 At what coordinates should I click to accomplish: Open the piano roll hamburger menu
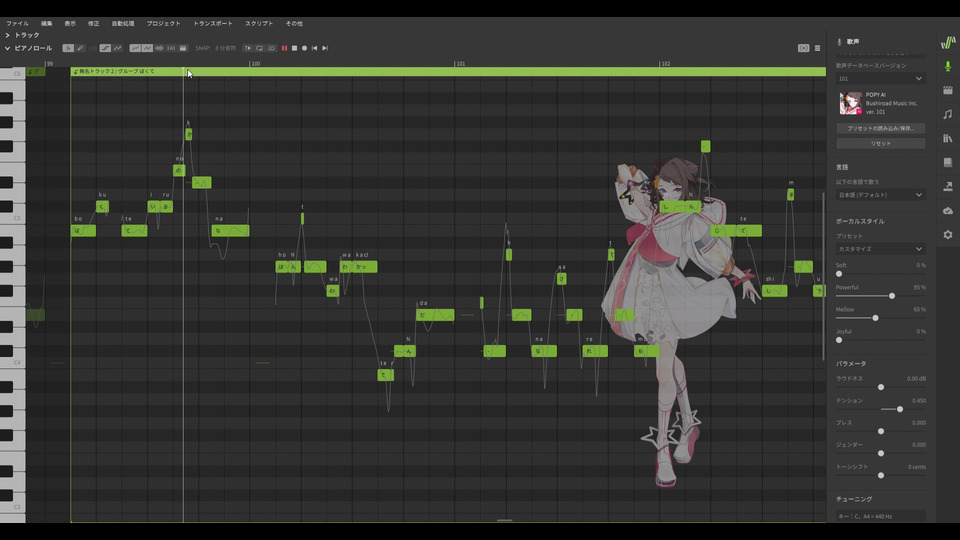(x=817, y=48)
